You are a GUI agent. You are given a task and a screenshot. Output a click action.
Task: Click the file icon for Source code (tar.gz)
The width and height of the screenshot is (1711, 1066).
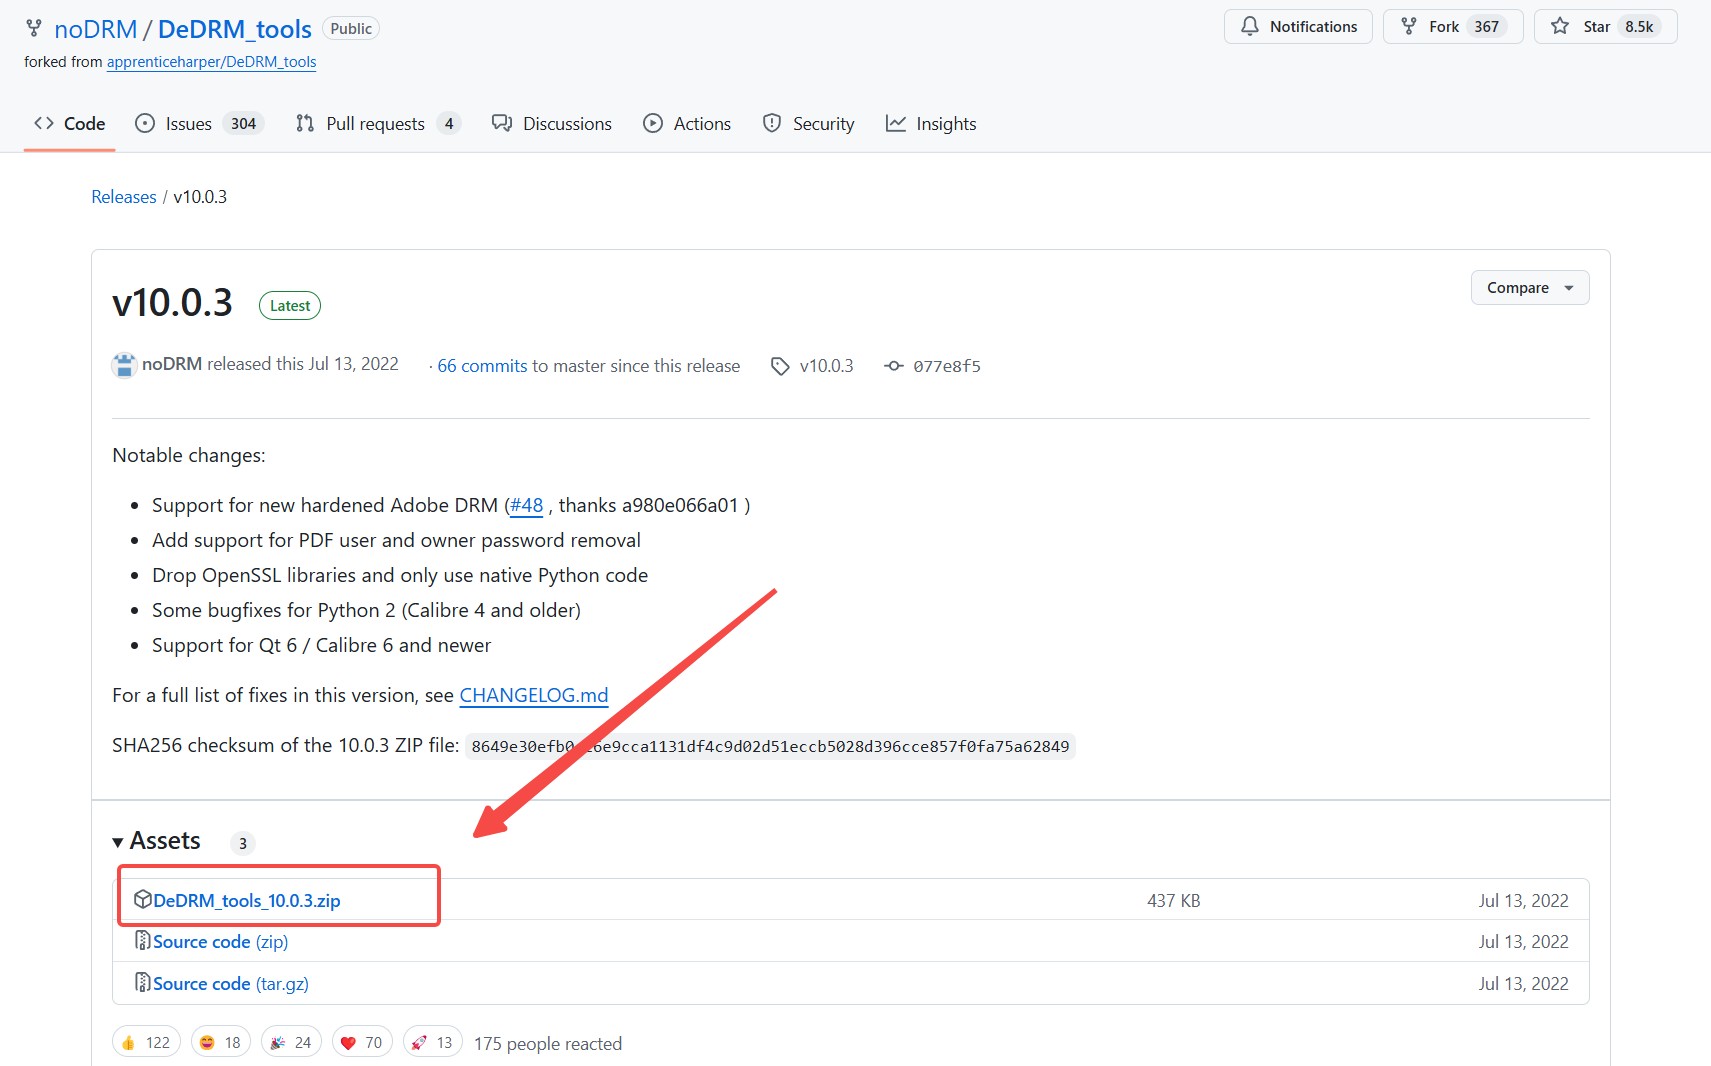pyautogui.click(x=143, y=983)
